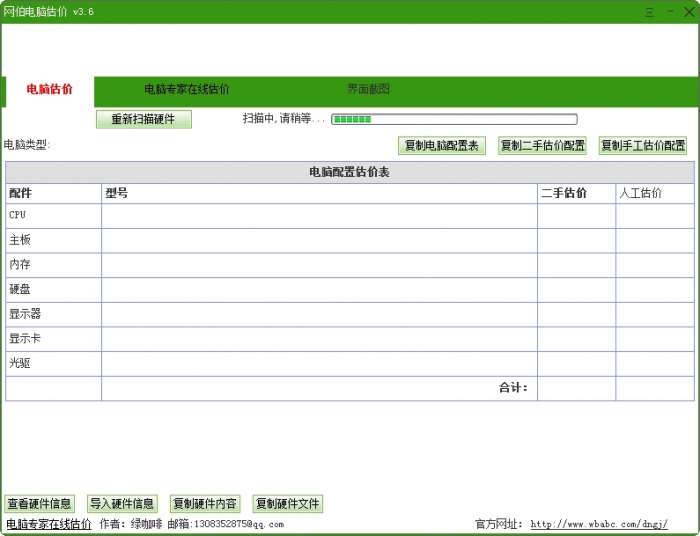This screenshot has height=536, width=700.
Task: Switch to the 电脑估价 tab
Action: pyautogui.click(x=49, y=89)
